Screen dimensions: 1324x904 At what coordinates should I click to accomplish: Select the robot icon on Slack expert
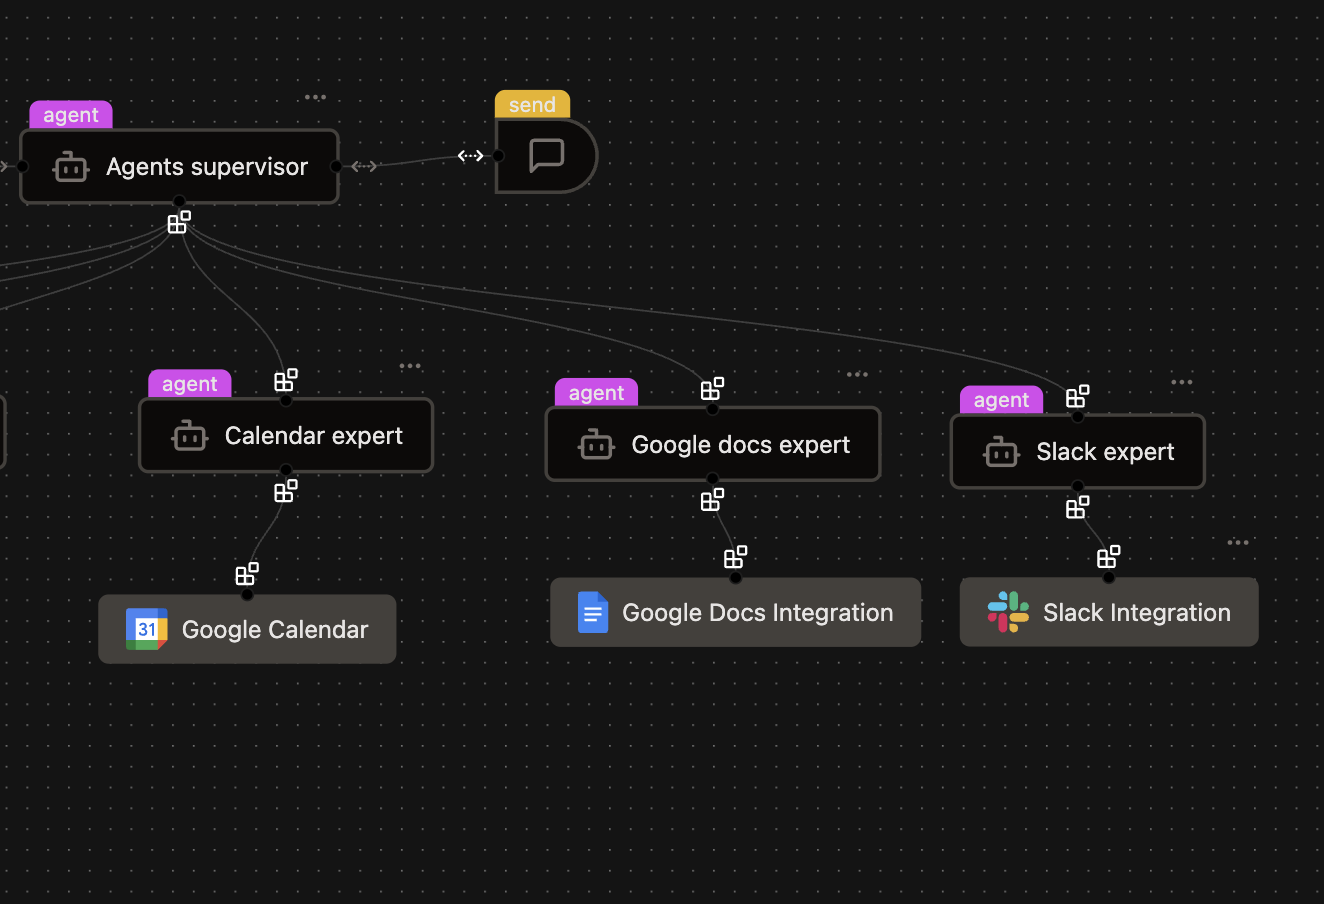click(x=1000, y=452)
